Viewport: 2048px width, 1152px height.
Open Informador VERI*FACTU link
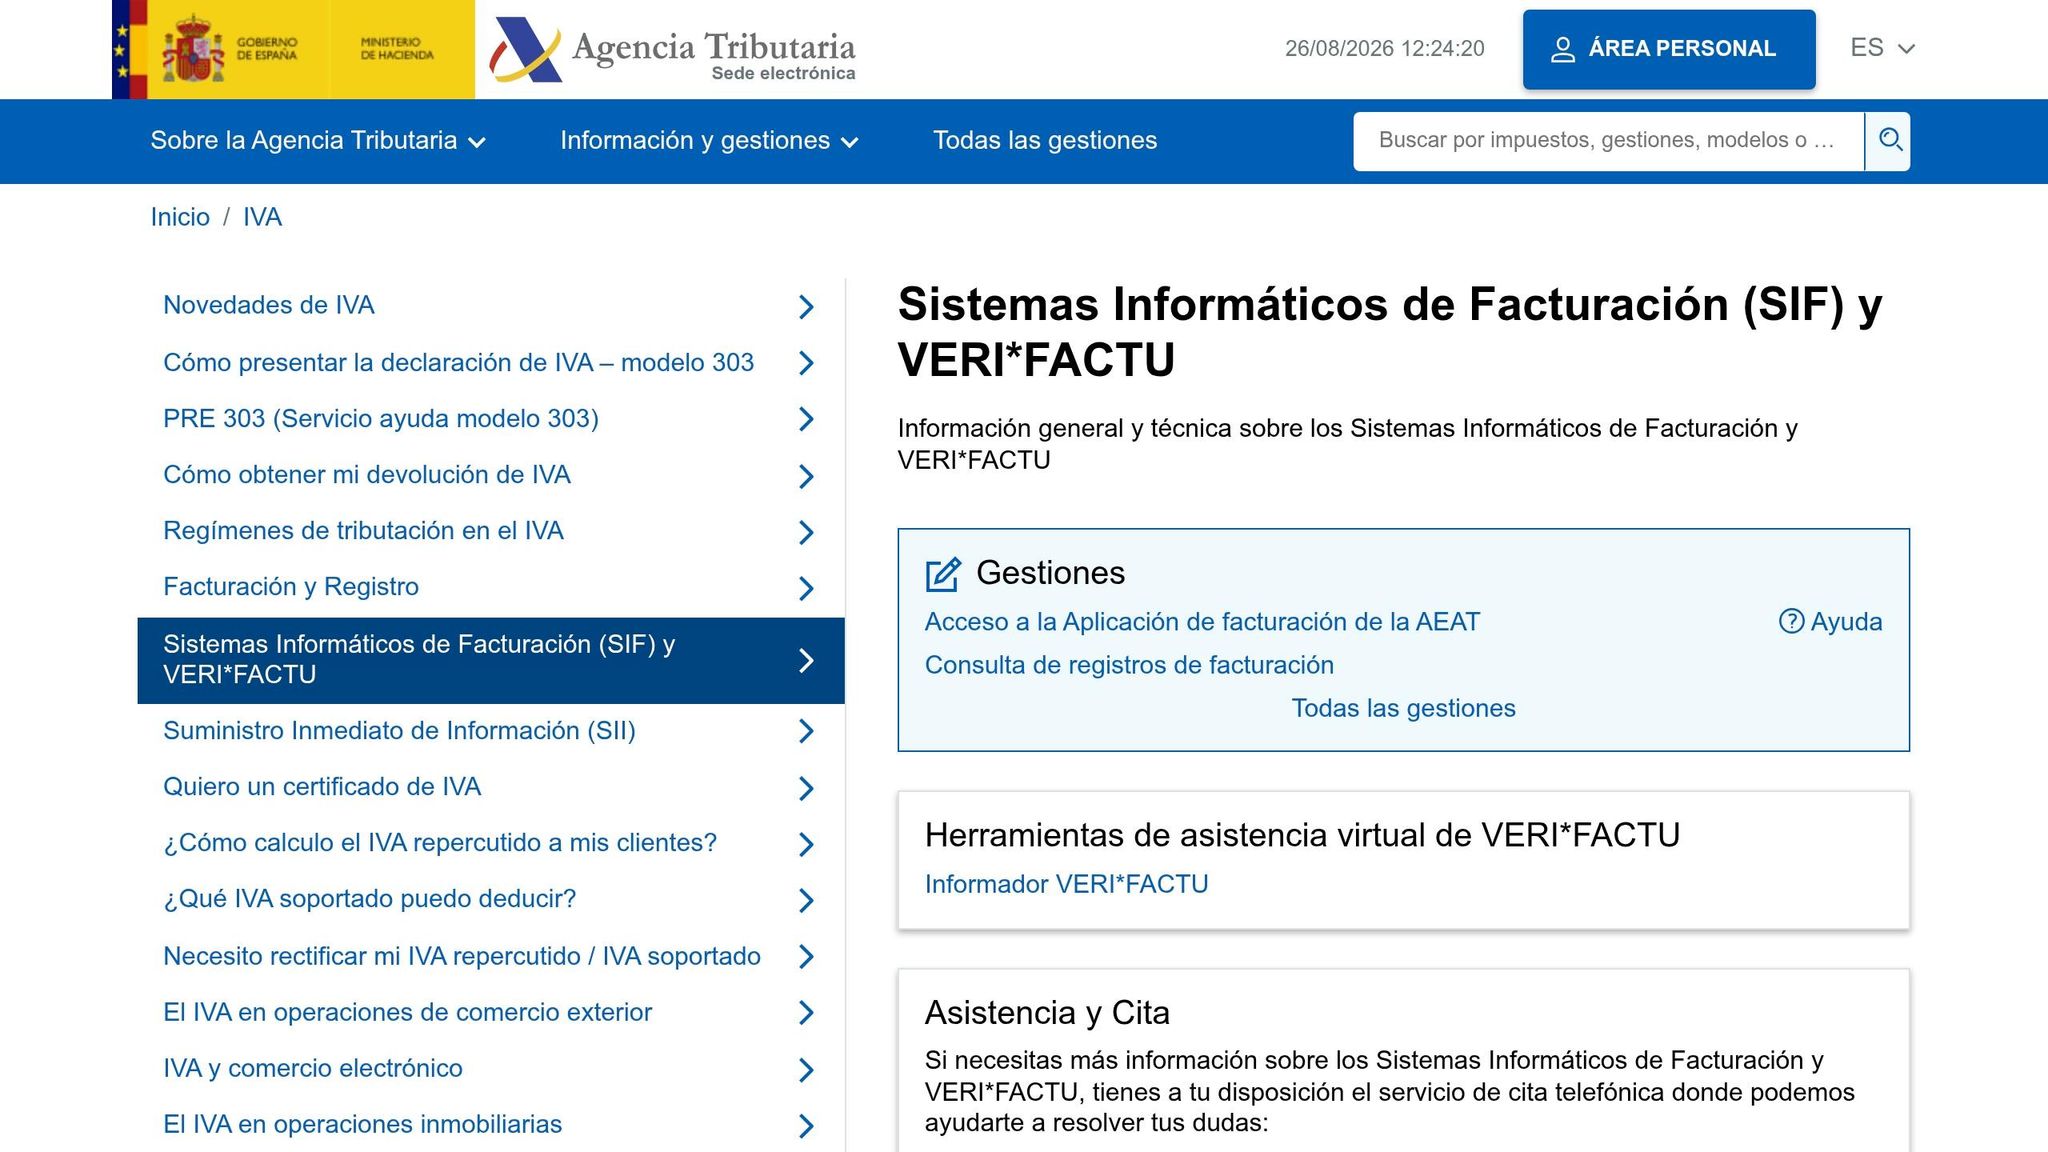[1066, 885]
